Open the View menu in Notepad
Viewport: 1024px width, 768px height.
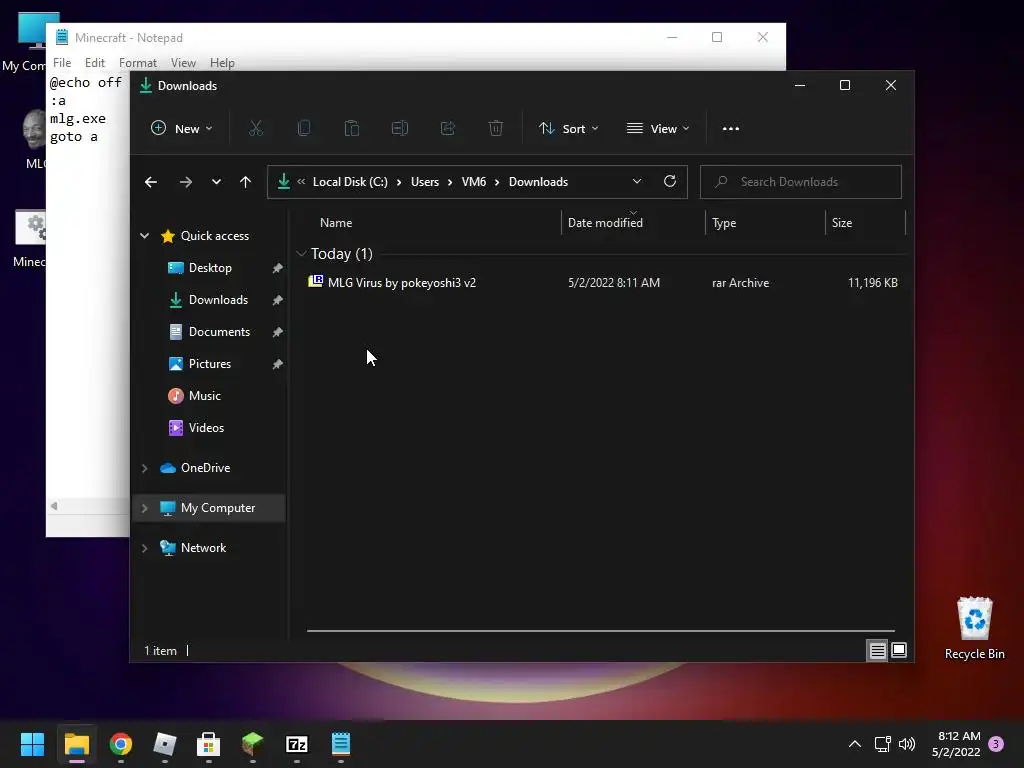tap(184, 63)
